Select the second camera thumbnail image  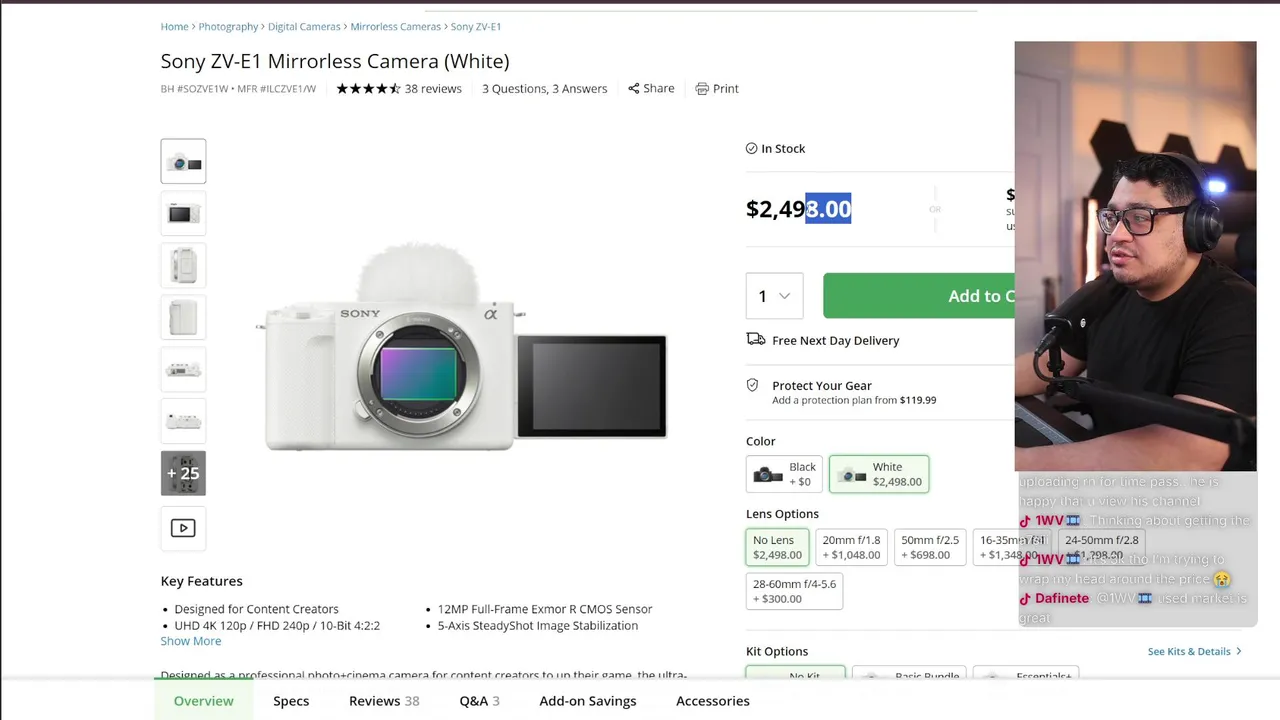pyautogui.click(x=183, y=213)
